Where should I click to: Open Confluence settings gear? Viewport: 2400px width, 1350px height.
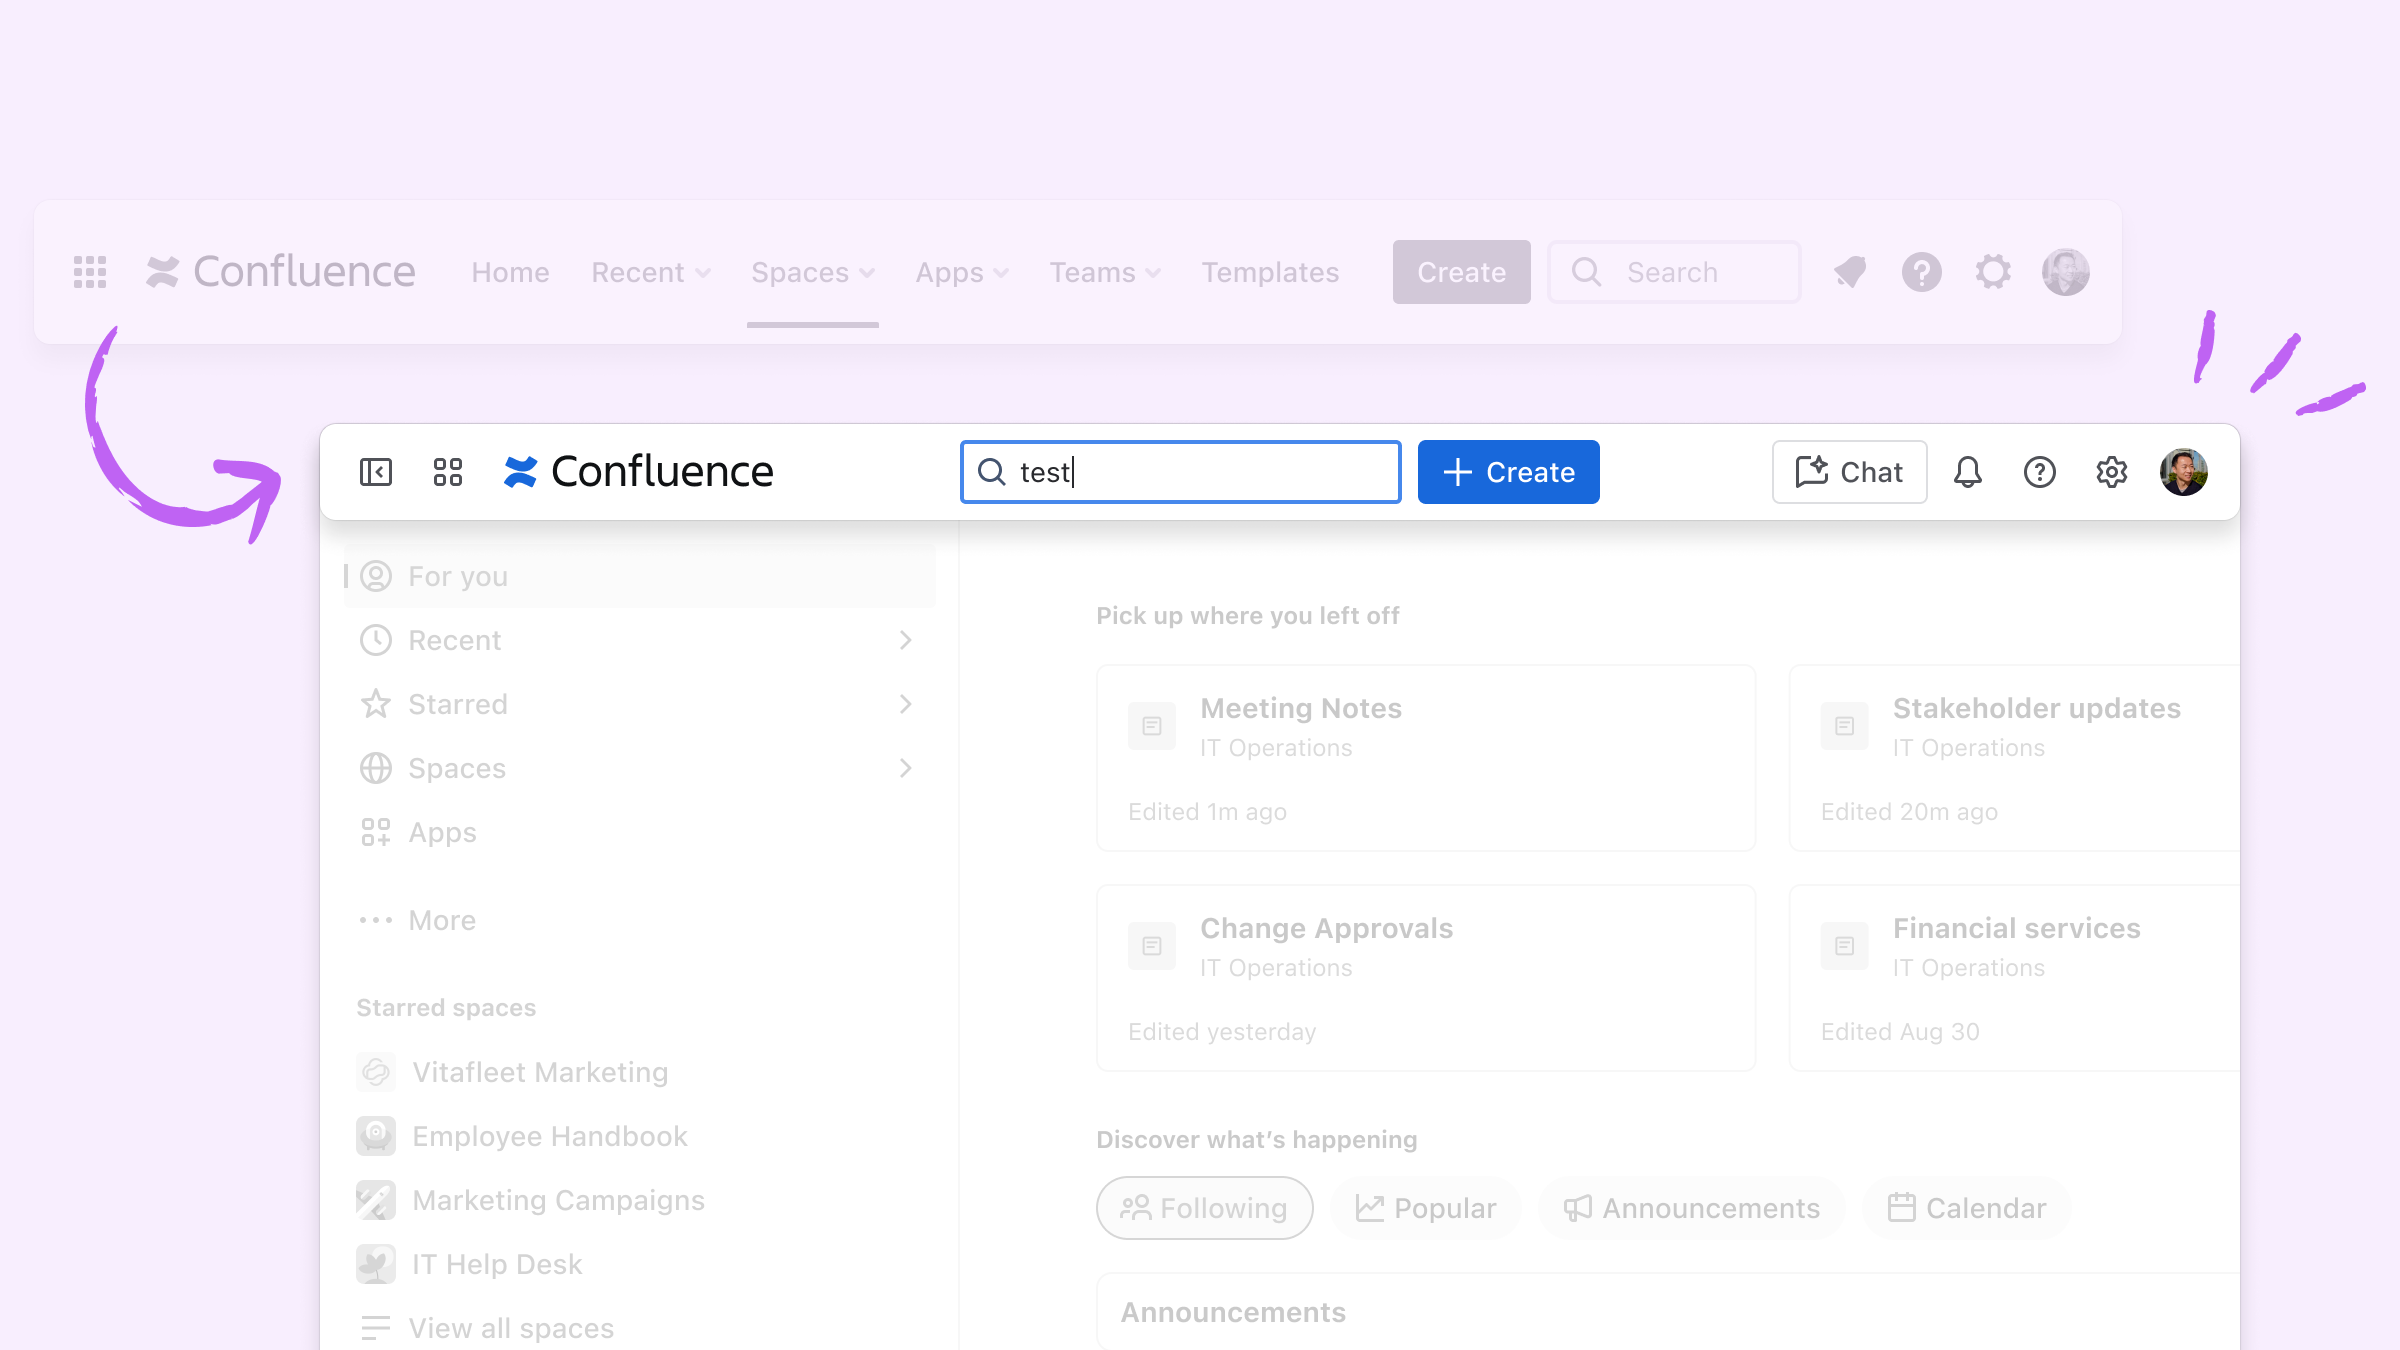(2111, 472)
